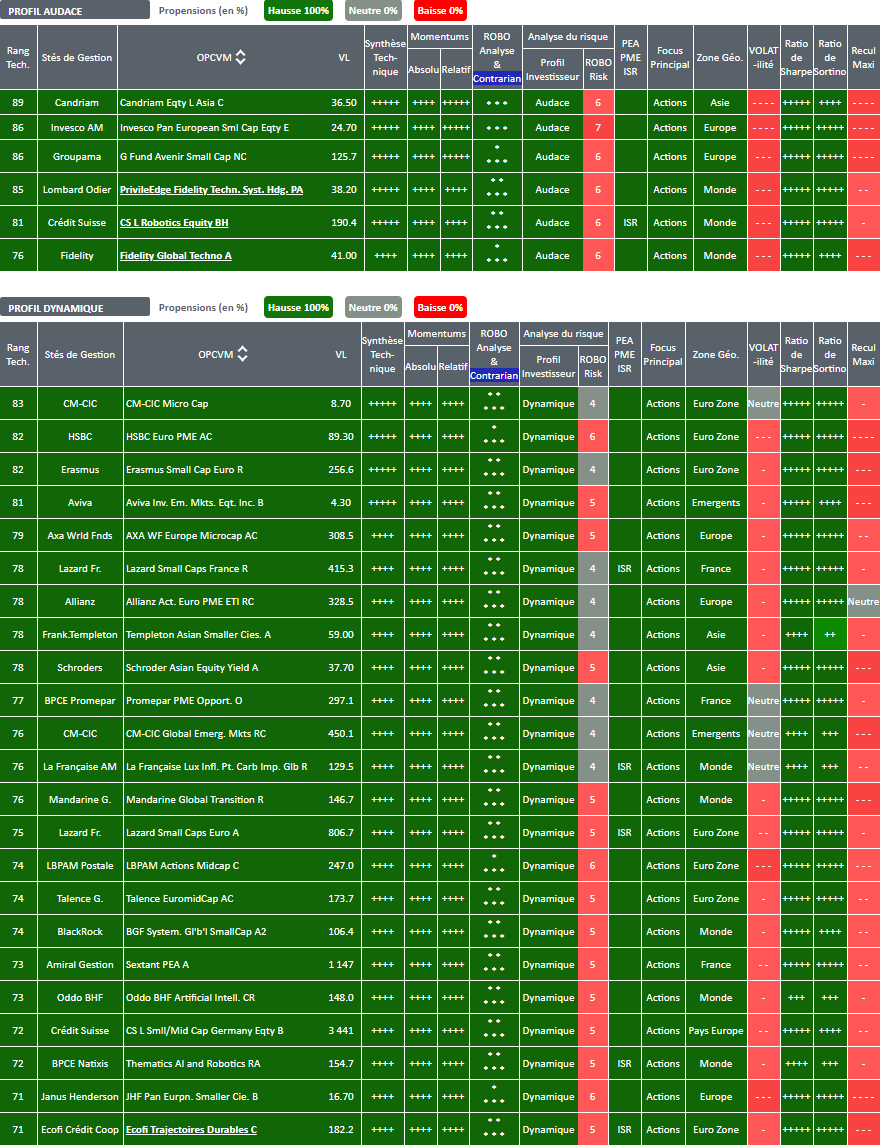Click Erasmus Small Cap Euro R fund name

[184, 470]
